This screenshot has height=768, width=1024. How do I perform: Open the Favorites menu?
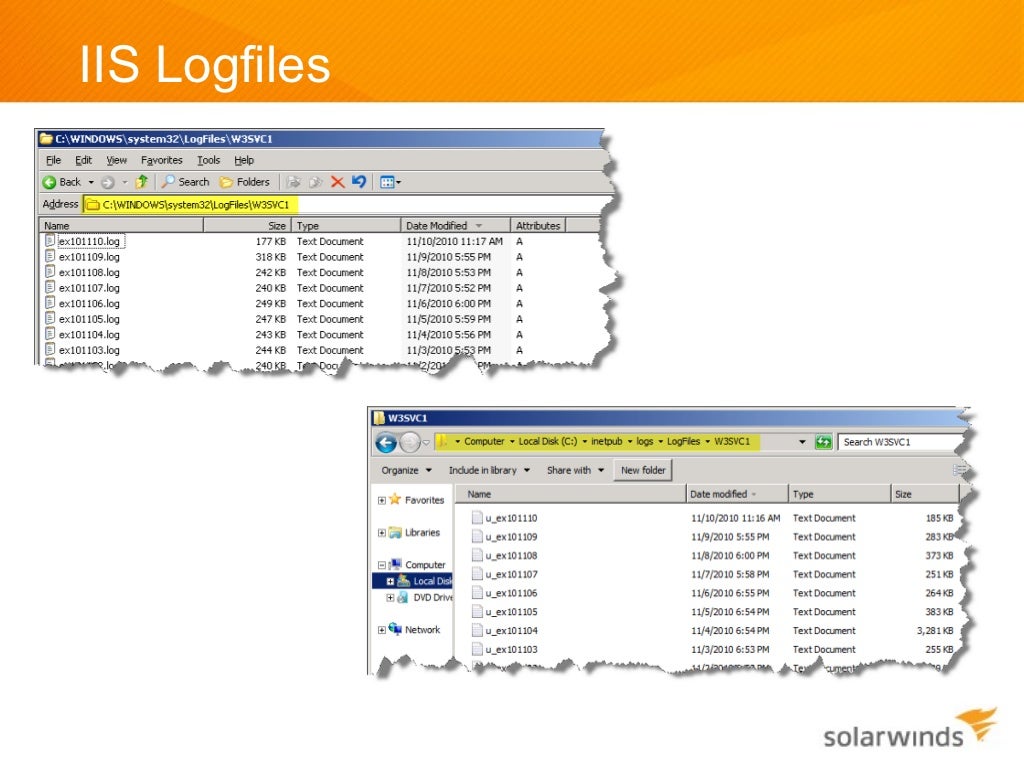coord(161,160)
